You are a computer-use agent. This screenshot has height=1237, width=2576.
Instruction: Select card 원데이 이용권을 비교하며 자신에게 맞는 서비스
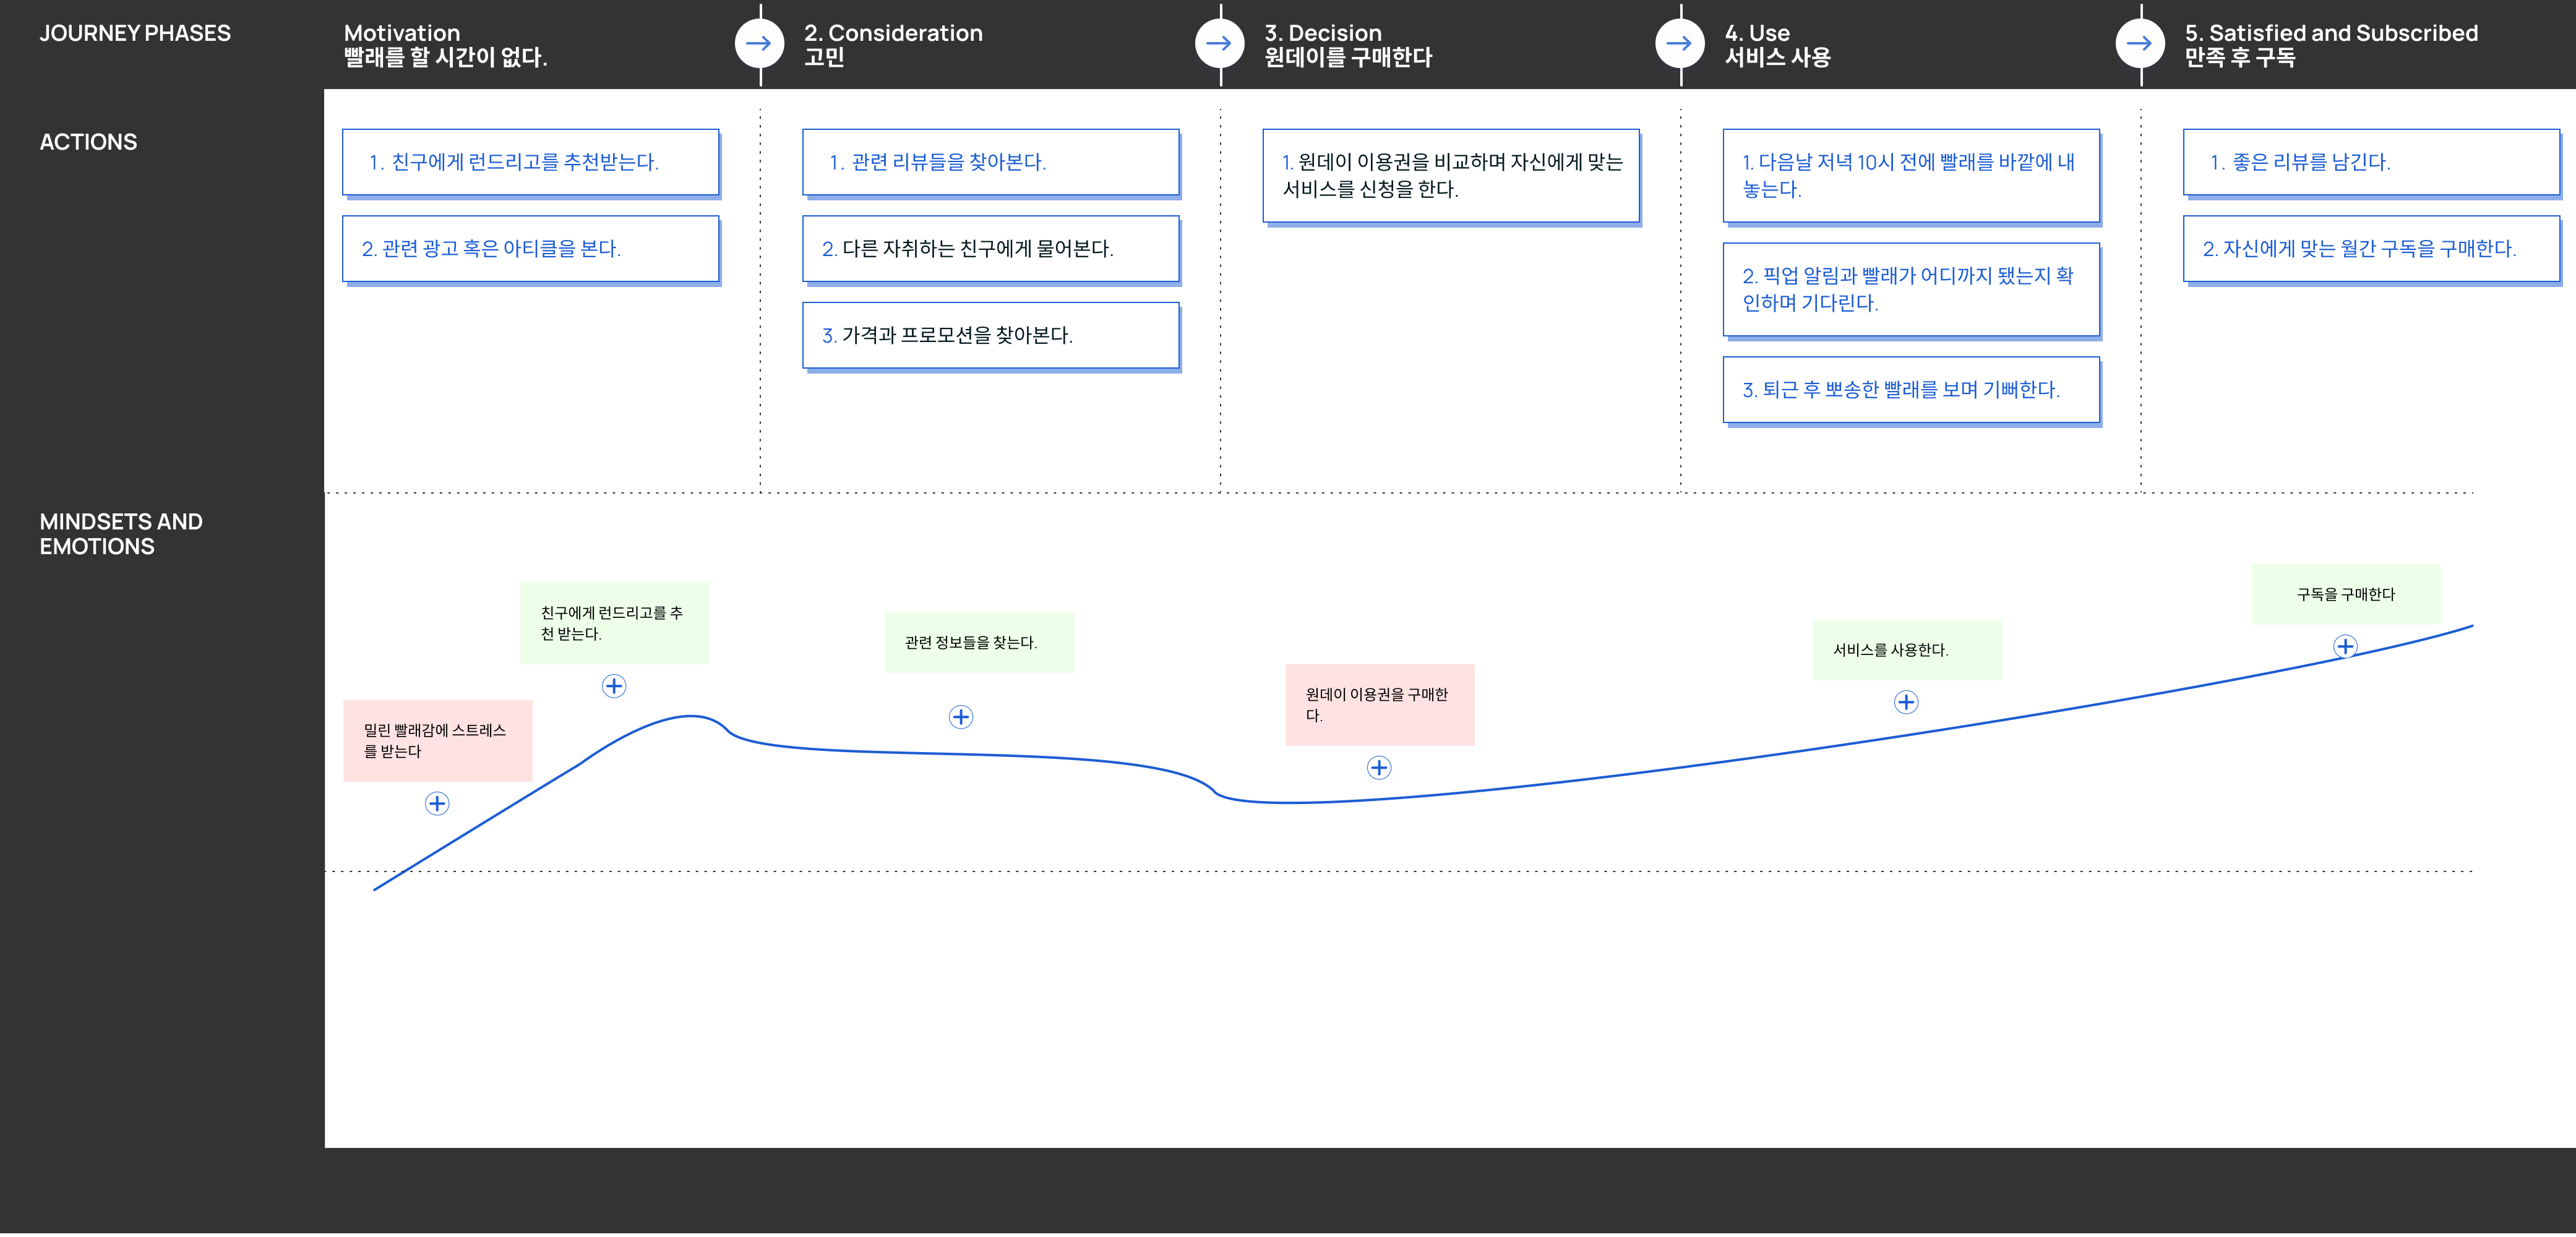[1451, 175]
